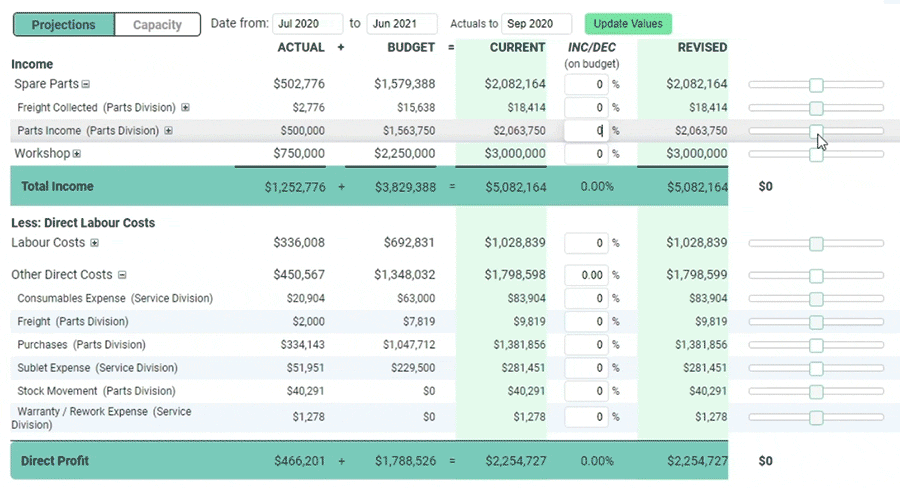Edit Freight (Parts Division) inc/dec percentage field
900x488 pixels.
pyautogui.click(x=585, y=322)
